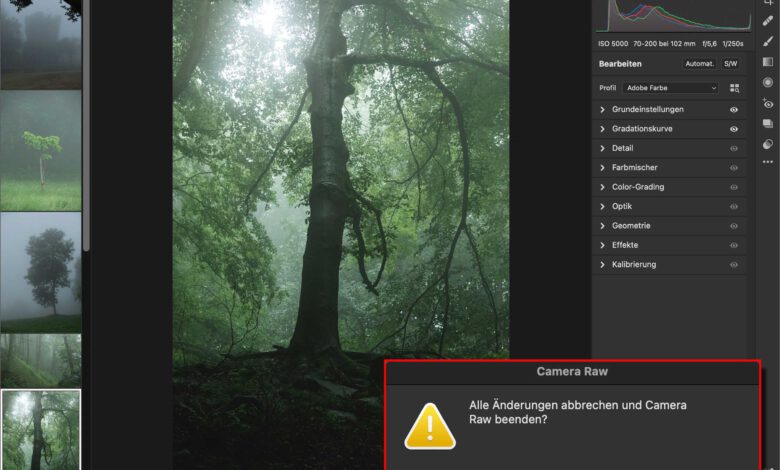780x470 pixels.
Task: Click the Bearbeiten panel heading
Action: tap(620, 64)
